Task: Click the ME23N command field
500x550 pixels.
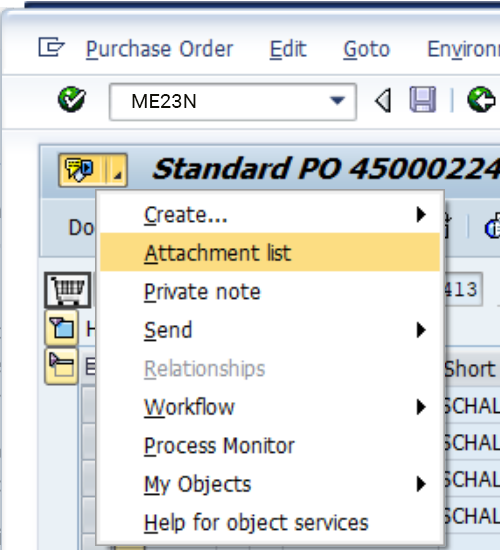Action: point(233,102)
